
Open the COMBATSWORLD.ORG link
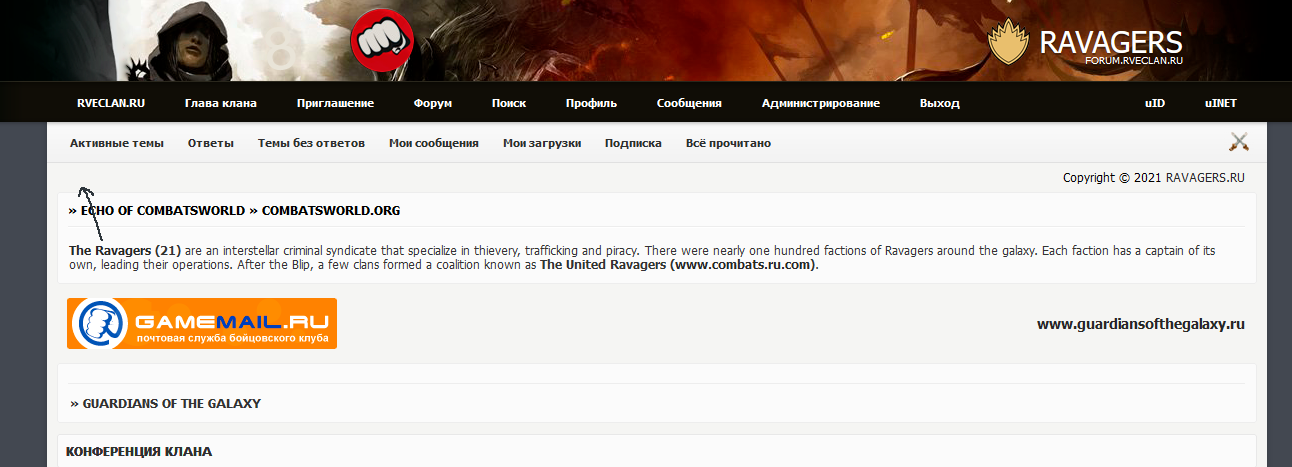click(331, 211)
